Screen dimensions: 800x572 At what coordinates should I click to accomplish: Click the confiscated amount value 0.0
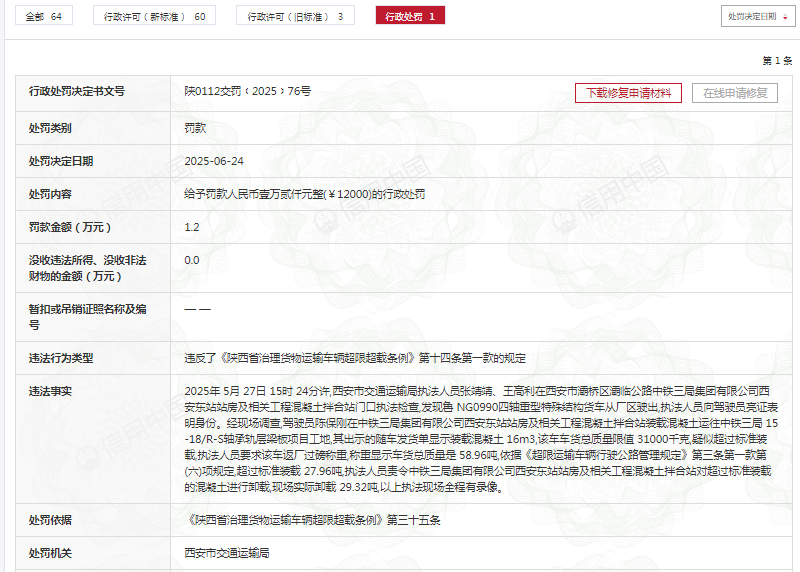tap(192, 260)
